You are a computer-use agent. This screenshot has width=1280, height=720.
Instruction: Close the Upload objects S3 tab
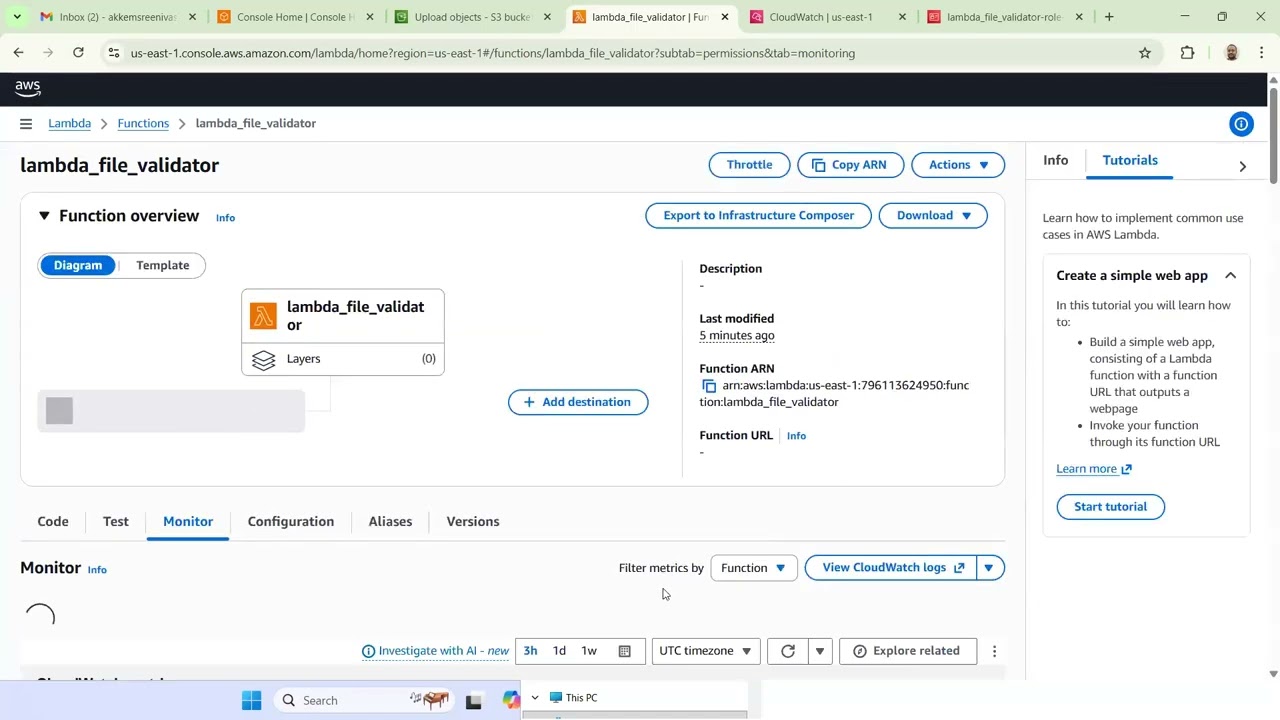point(547,17)
